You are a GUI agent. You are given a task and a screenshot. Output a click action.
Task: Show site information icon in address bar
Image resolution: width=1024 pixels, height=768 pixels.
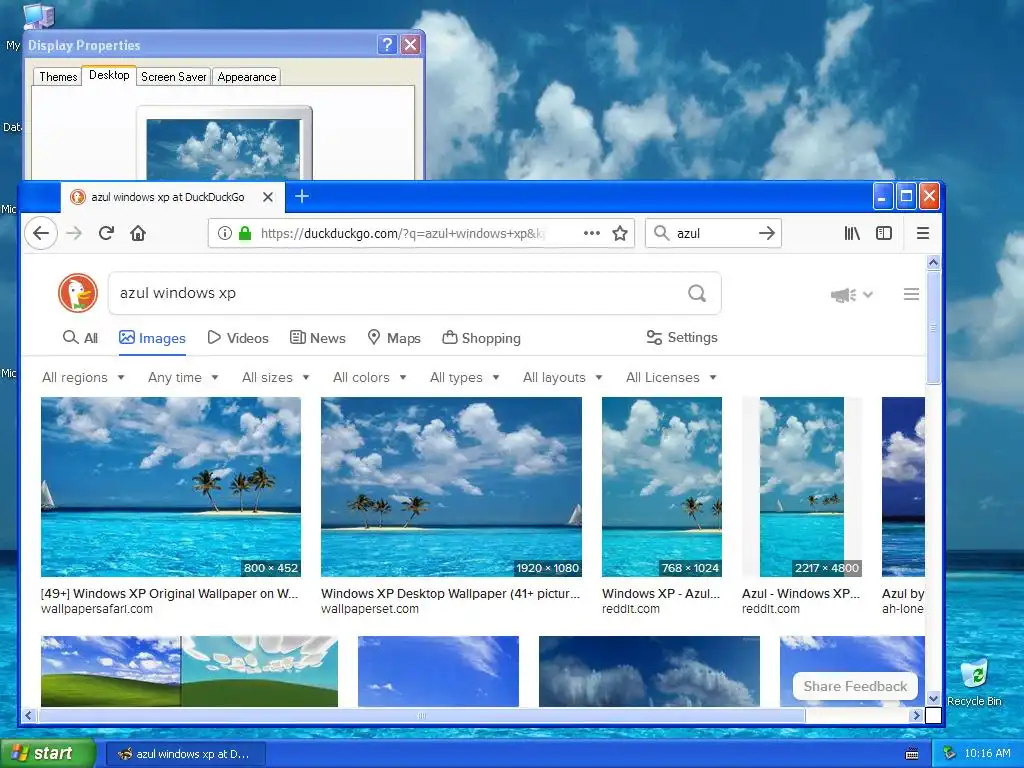225,233
